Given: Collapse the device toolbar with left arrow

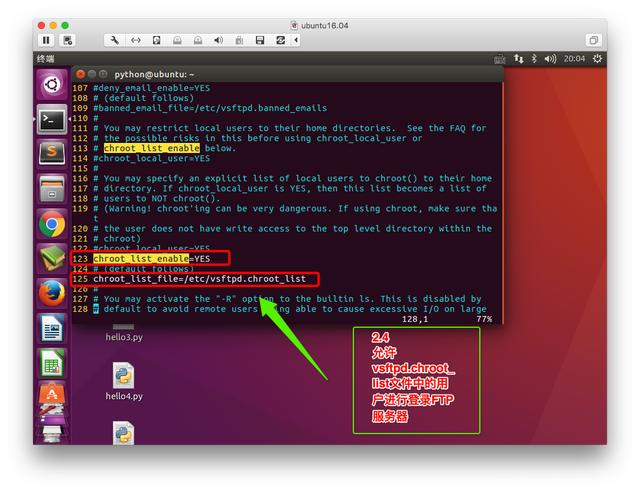Looking at the screenshot, I should pyautogui.click(x=296, y=40).
